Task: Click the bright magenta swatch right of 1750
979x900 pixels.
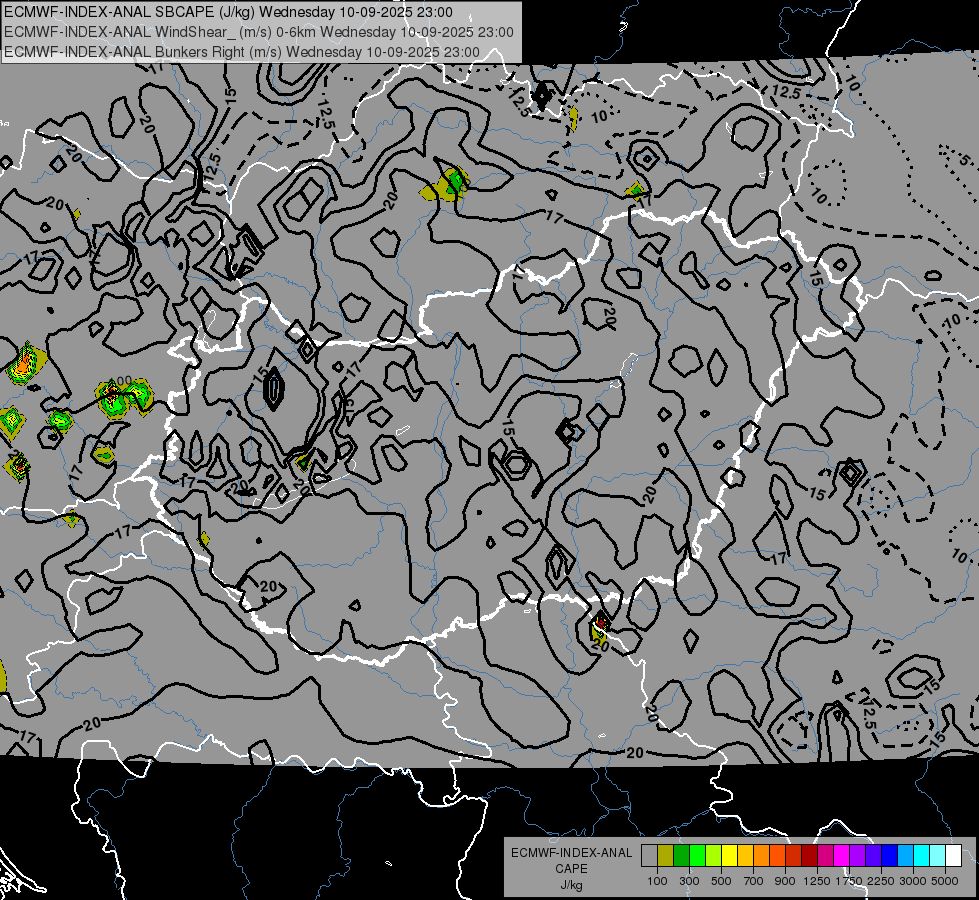Action: point(842,855)
